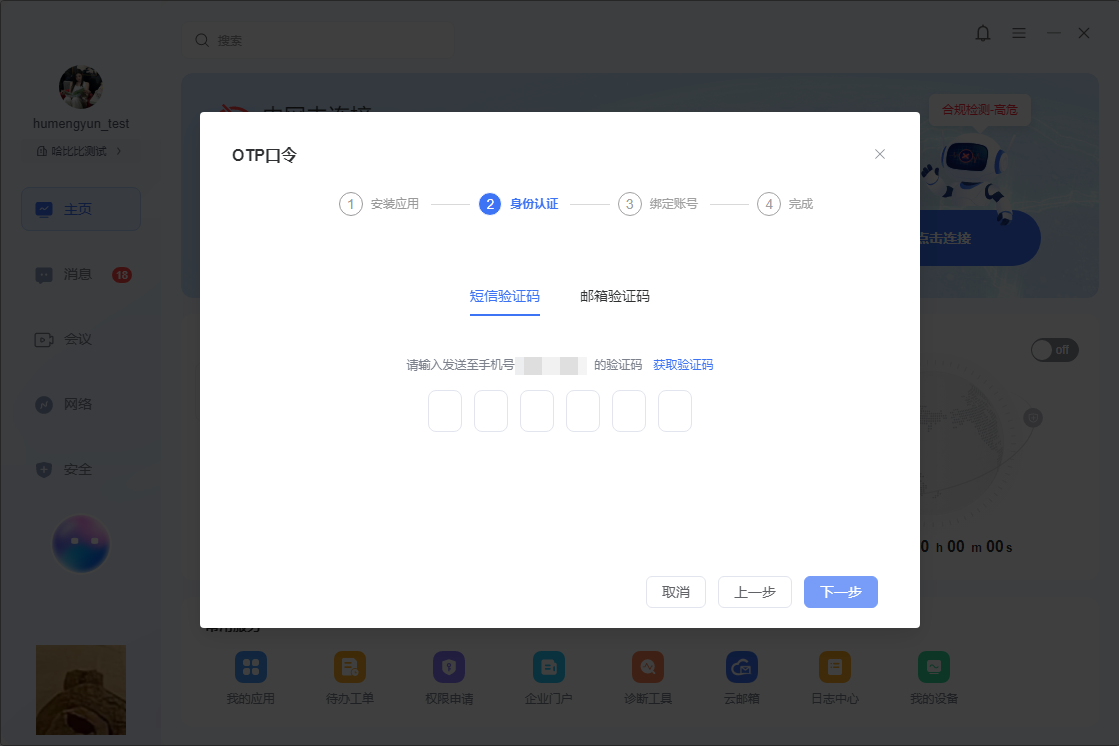The width and height of the screenshot is (1119, 746).
Task: Cancel the dialog with 取消
Action: click(676, 592)
